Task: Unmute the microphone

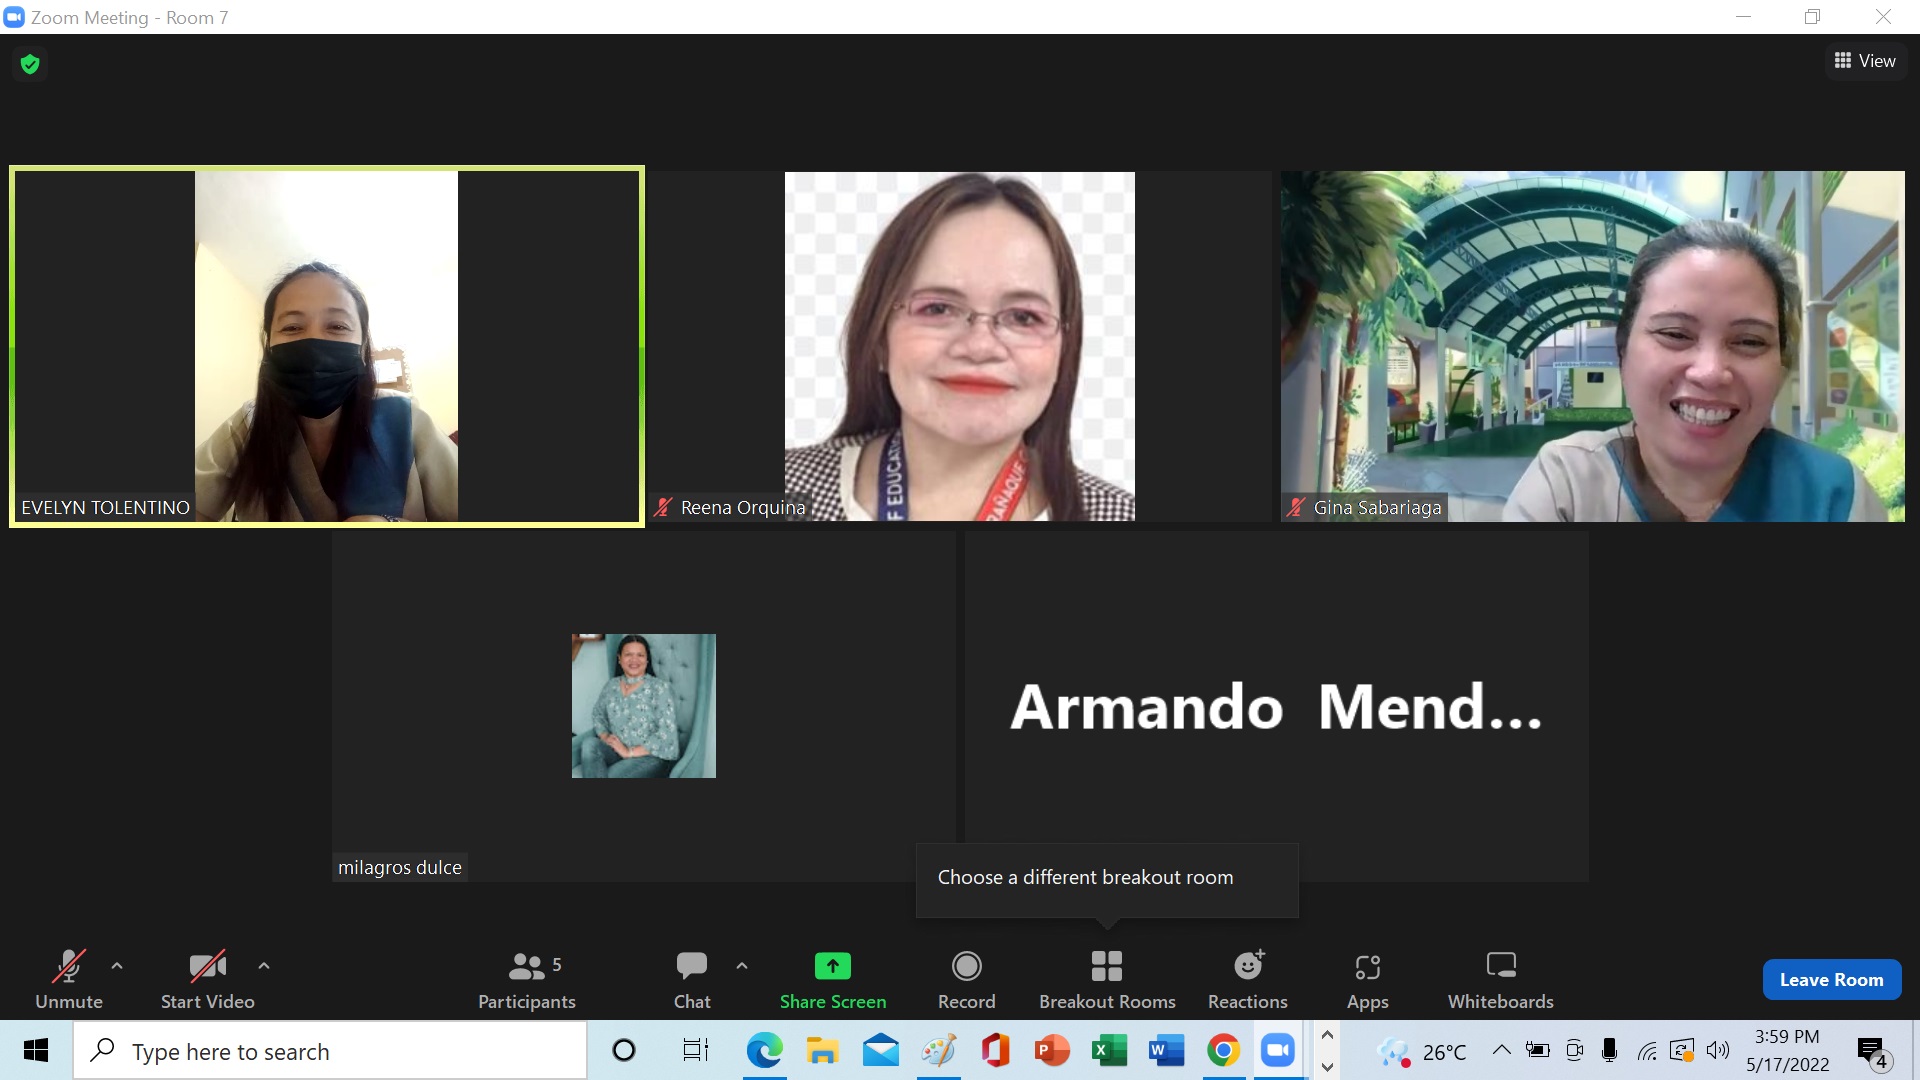Action: coord(68,980)
